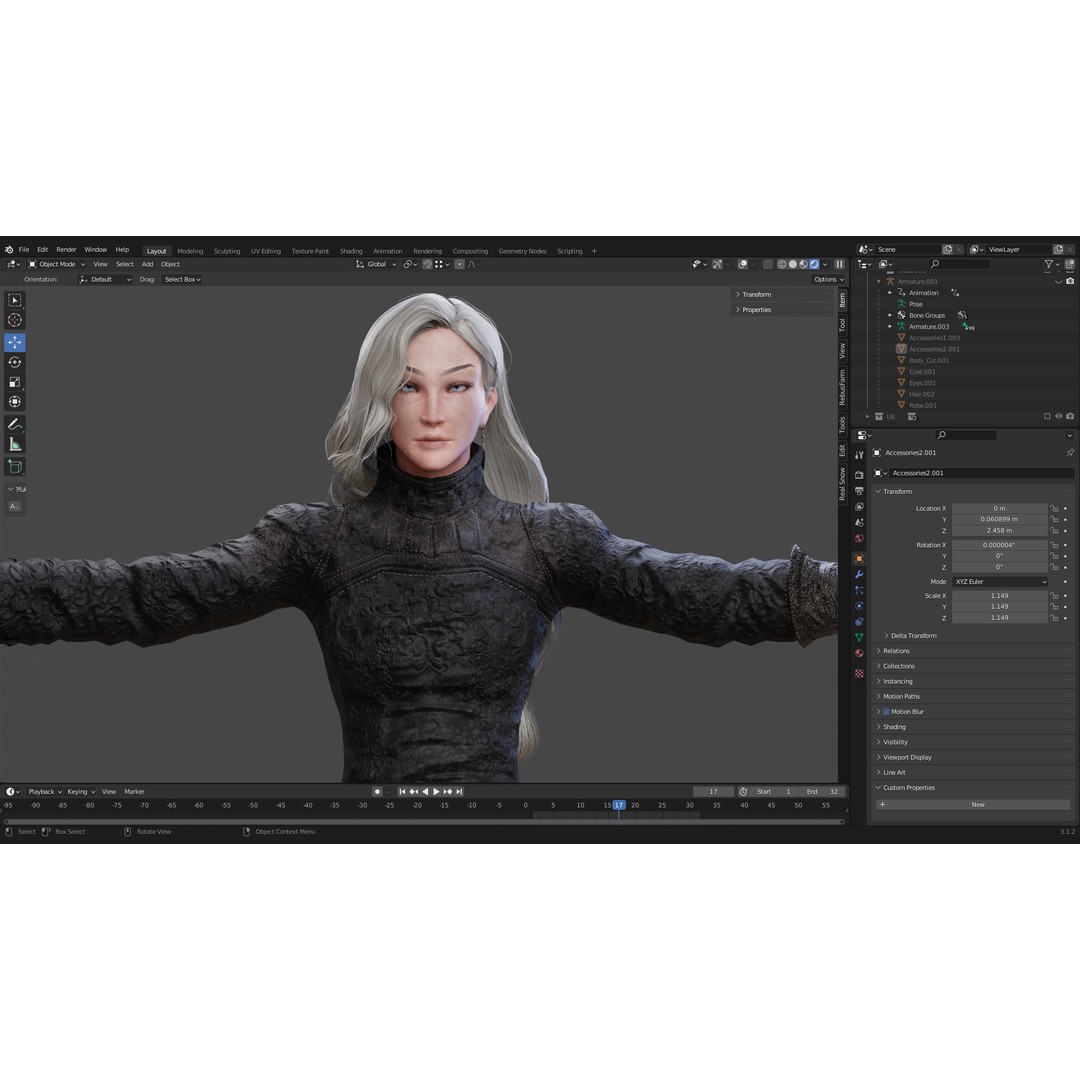Expand the Bone Groups tree row

(x=890, y=315)
